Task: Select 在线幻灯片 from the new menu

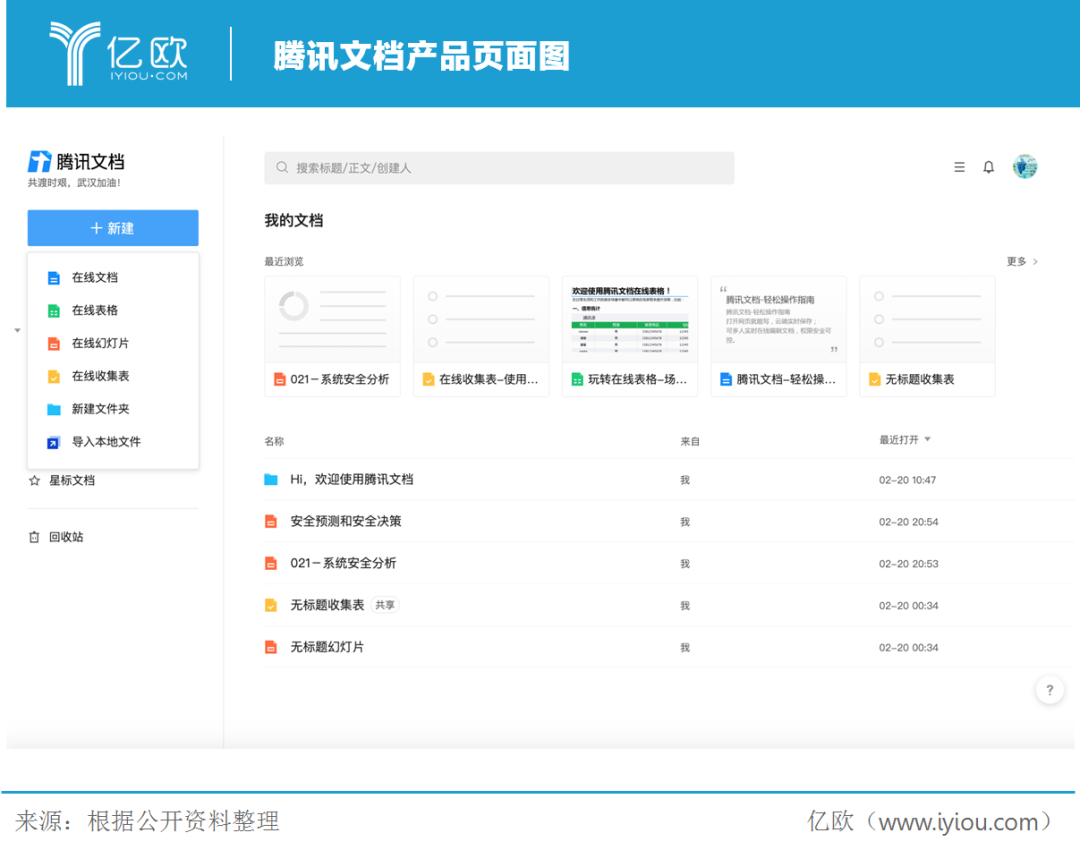Action: pos(113,343)
